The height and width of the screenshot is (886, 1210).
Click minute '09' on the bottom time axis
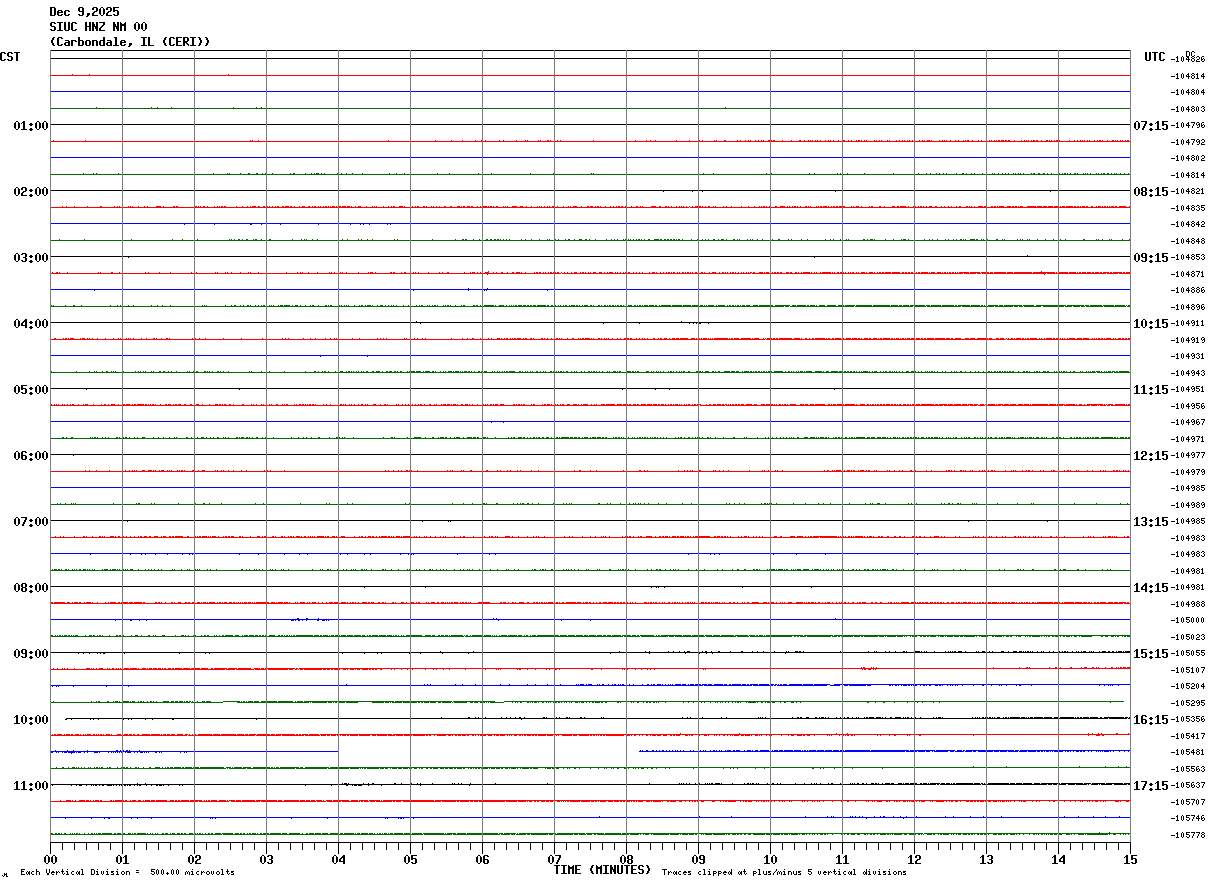(698, 859)
